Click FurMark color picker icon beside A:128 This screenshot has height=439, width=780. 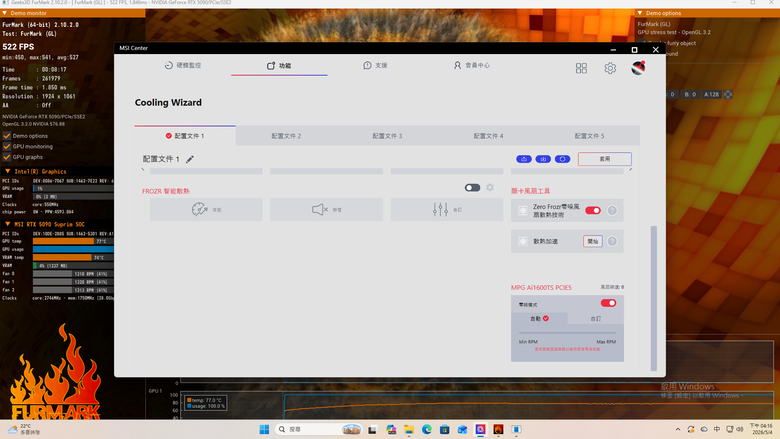tap(728, 94)
